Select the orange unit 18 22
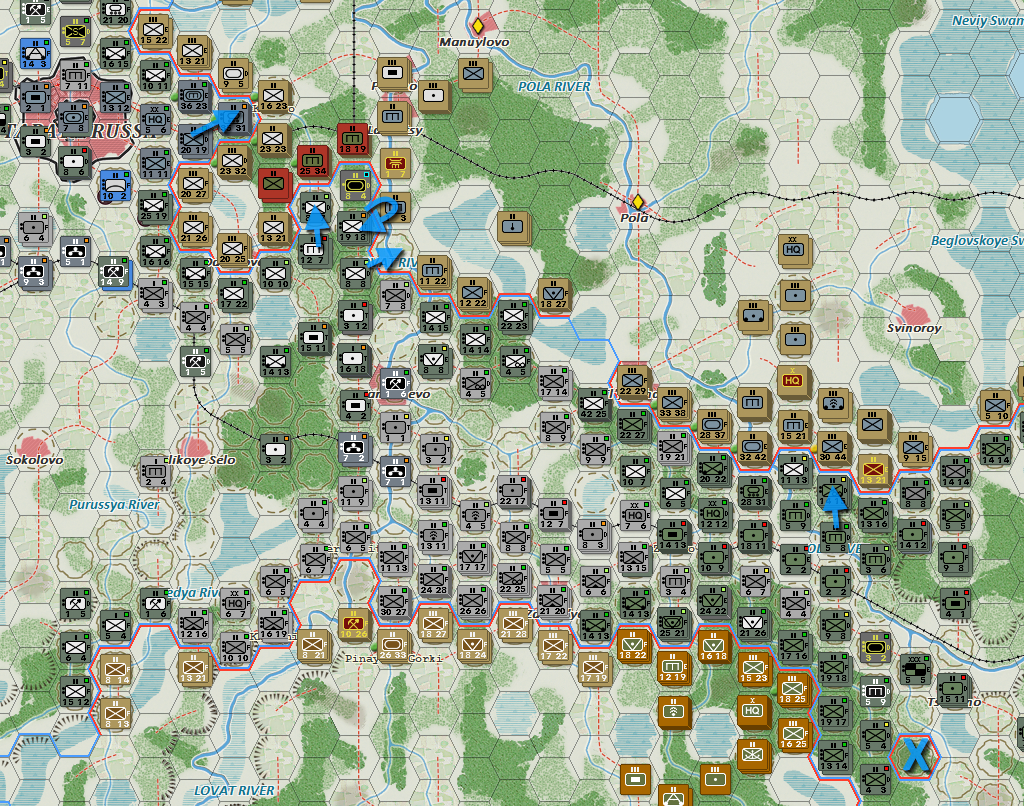The width and height of the screenshot is (1024, 806). [632, 645]
